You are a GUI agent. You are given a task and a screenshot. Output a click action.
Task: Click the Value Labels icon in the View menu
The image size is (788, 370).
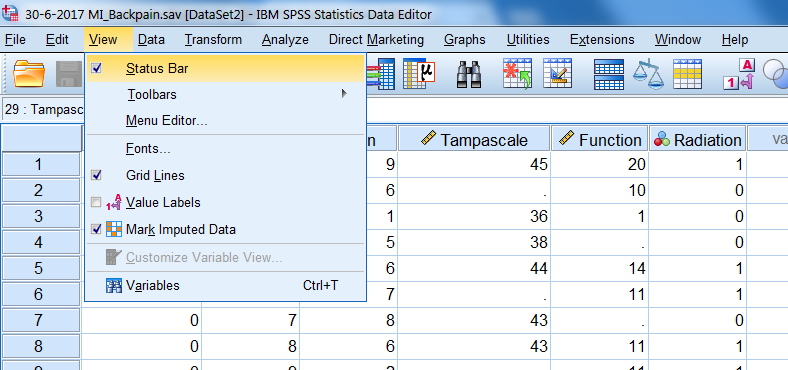pos(114,203)
